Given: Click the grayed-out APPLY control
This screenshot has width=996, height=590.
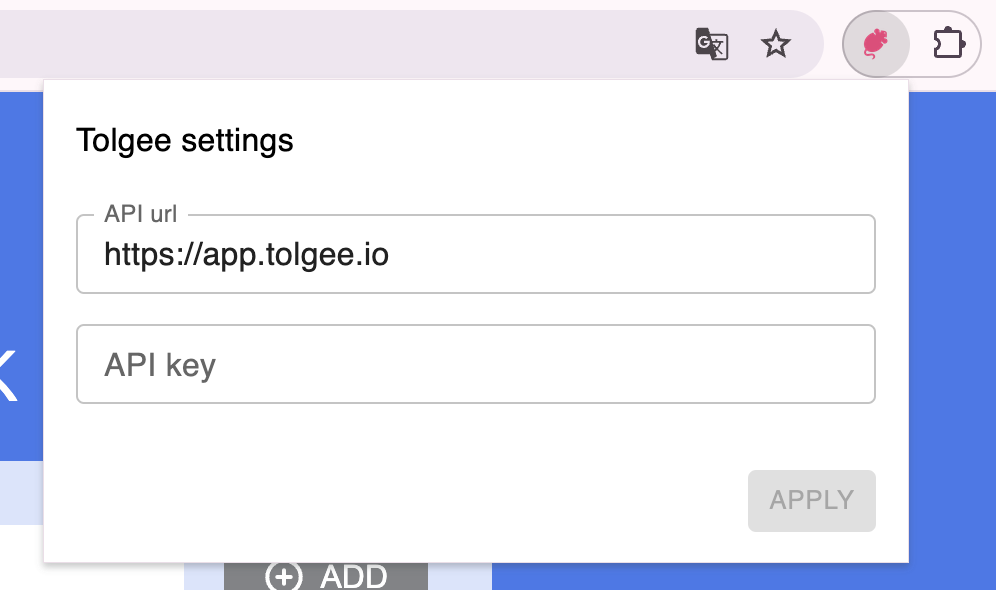Looking at the screenshot, I should [811, 500].
